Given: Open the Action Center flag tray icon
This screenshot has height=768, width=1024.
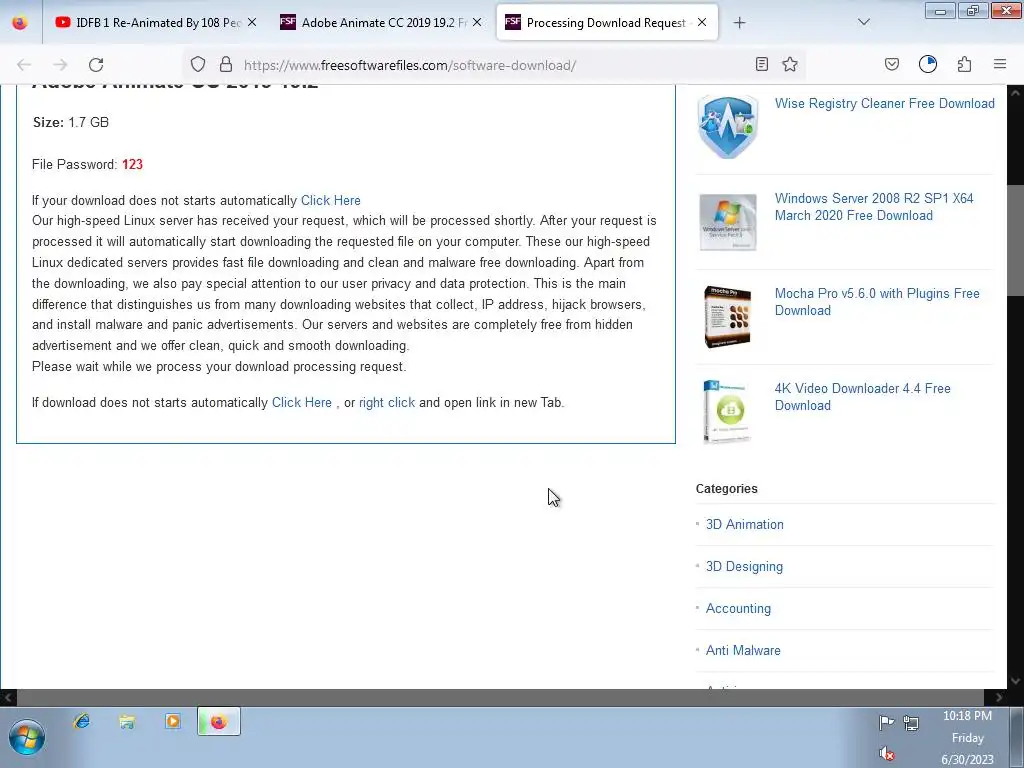Looking at the screenshot, I should pos(886,722).
